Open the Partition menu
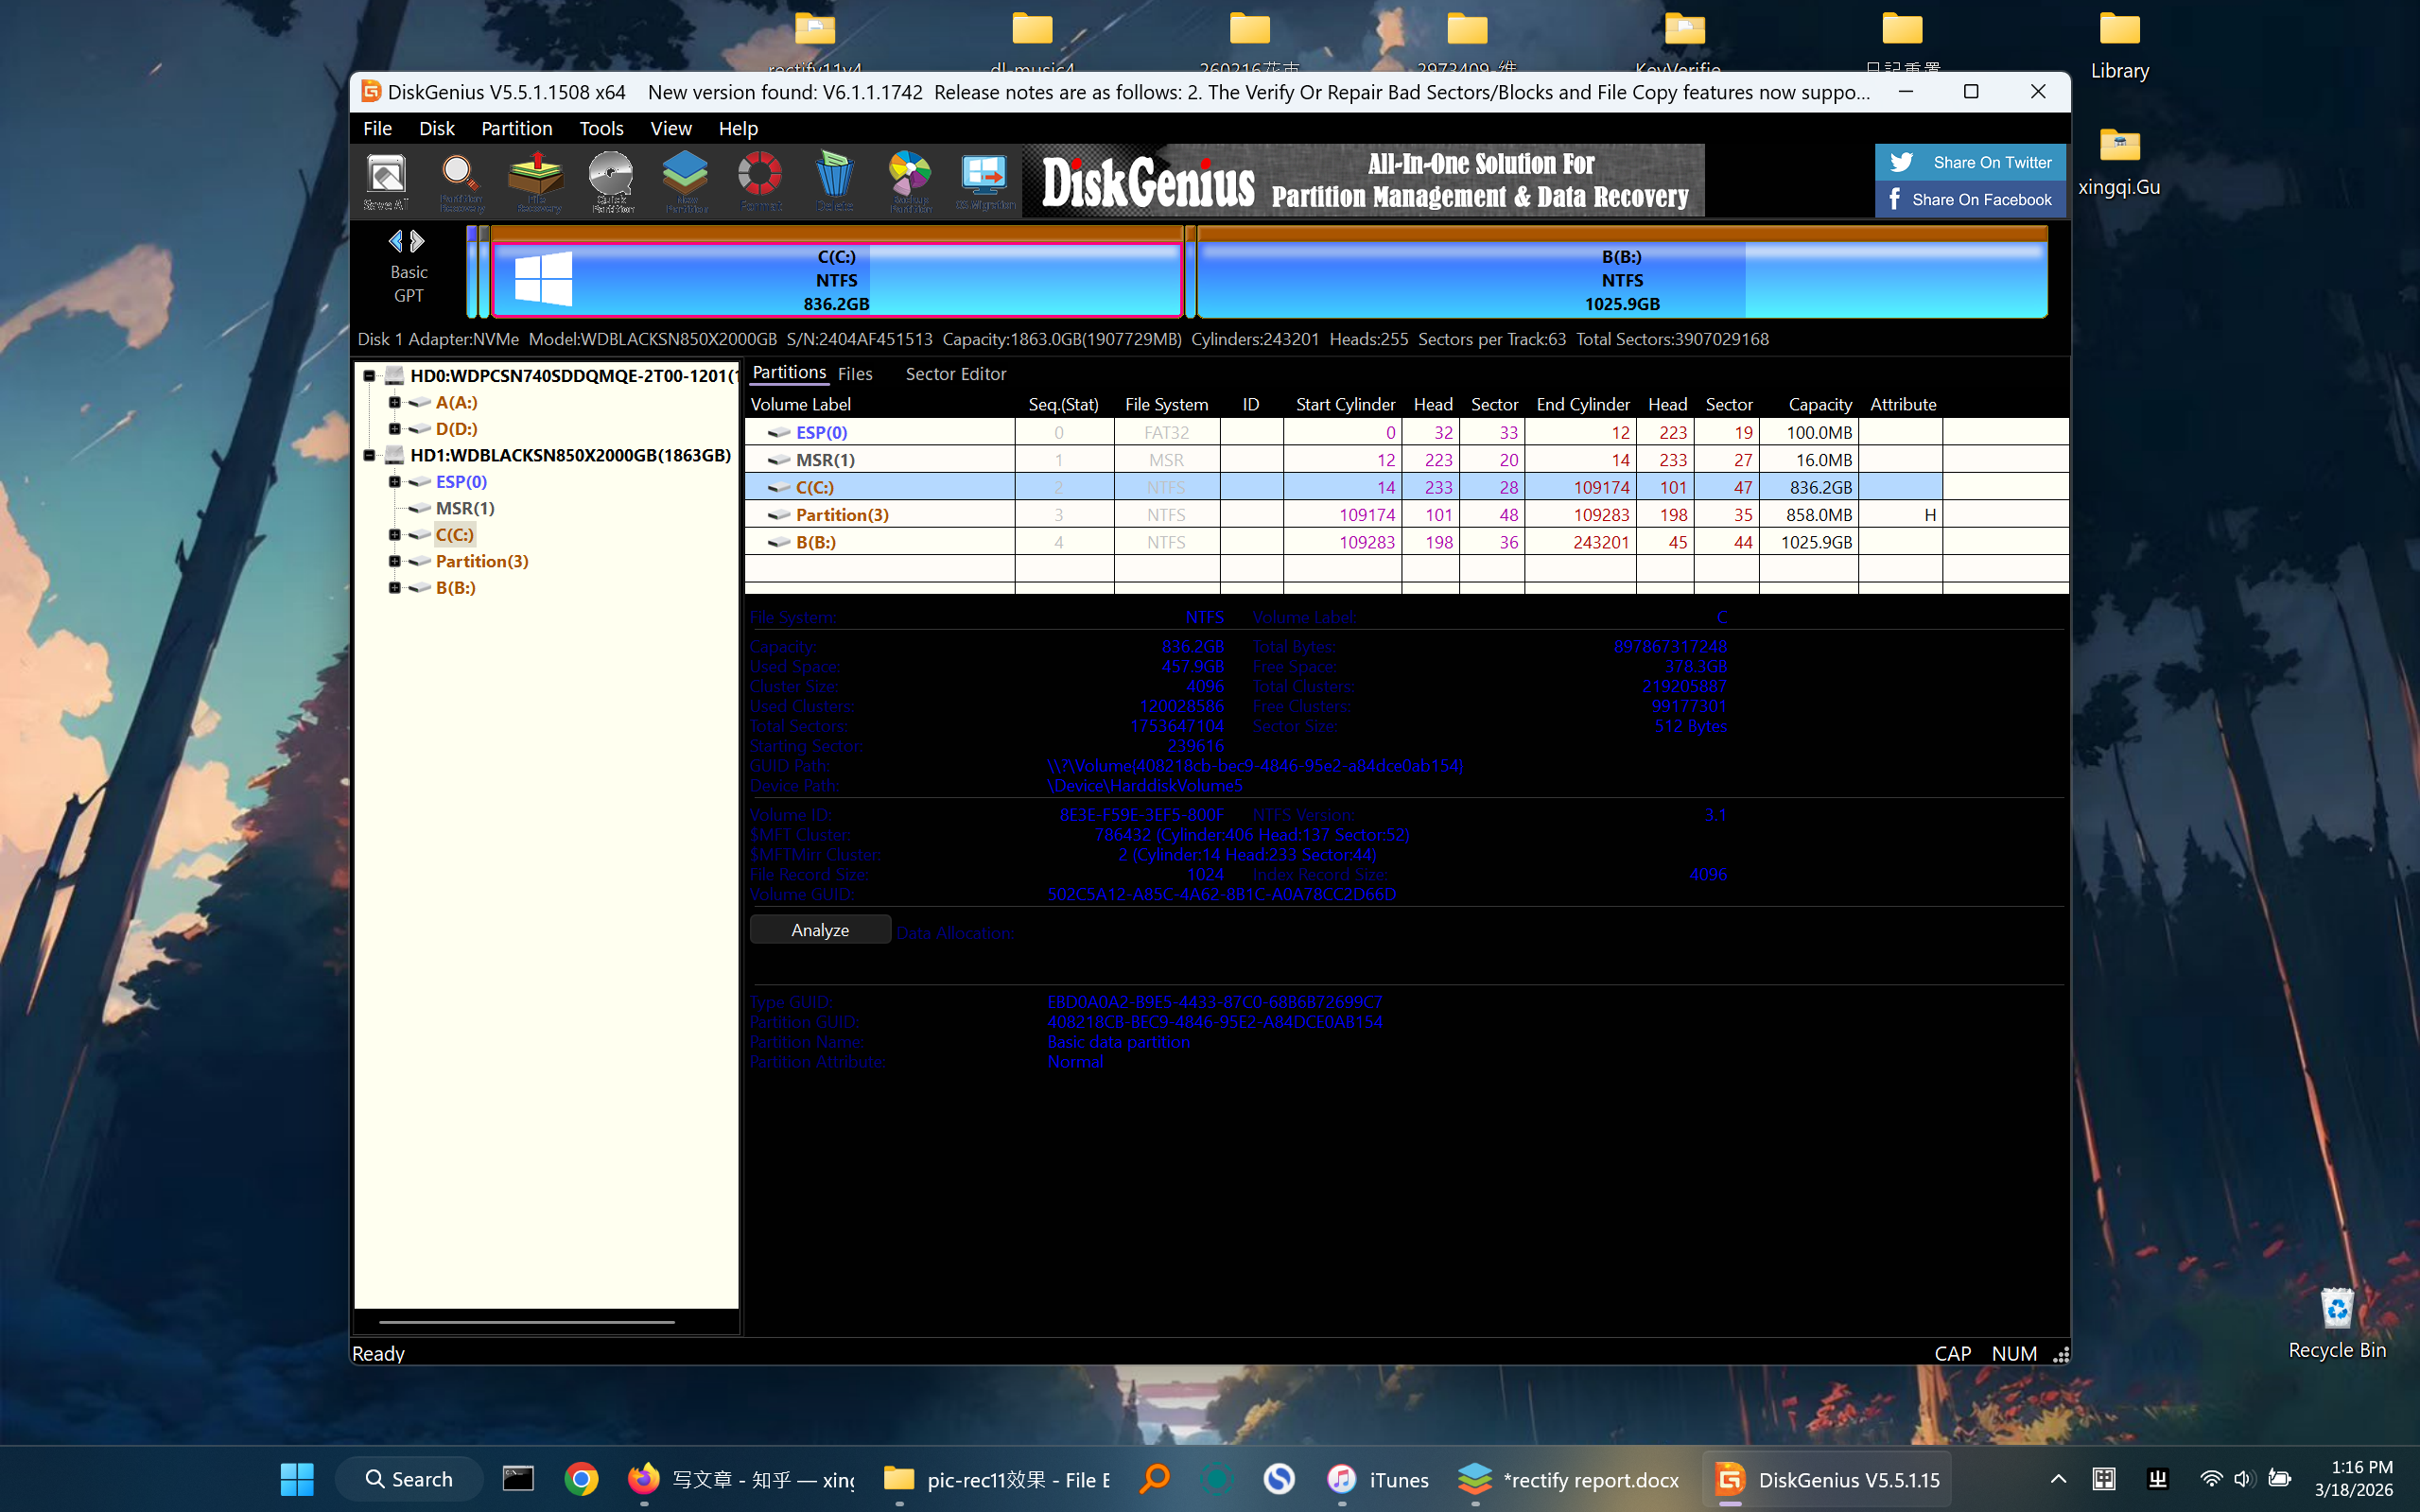Screen dimensions: 2420x1512 [x=516, y=128]
